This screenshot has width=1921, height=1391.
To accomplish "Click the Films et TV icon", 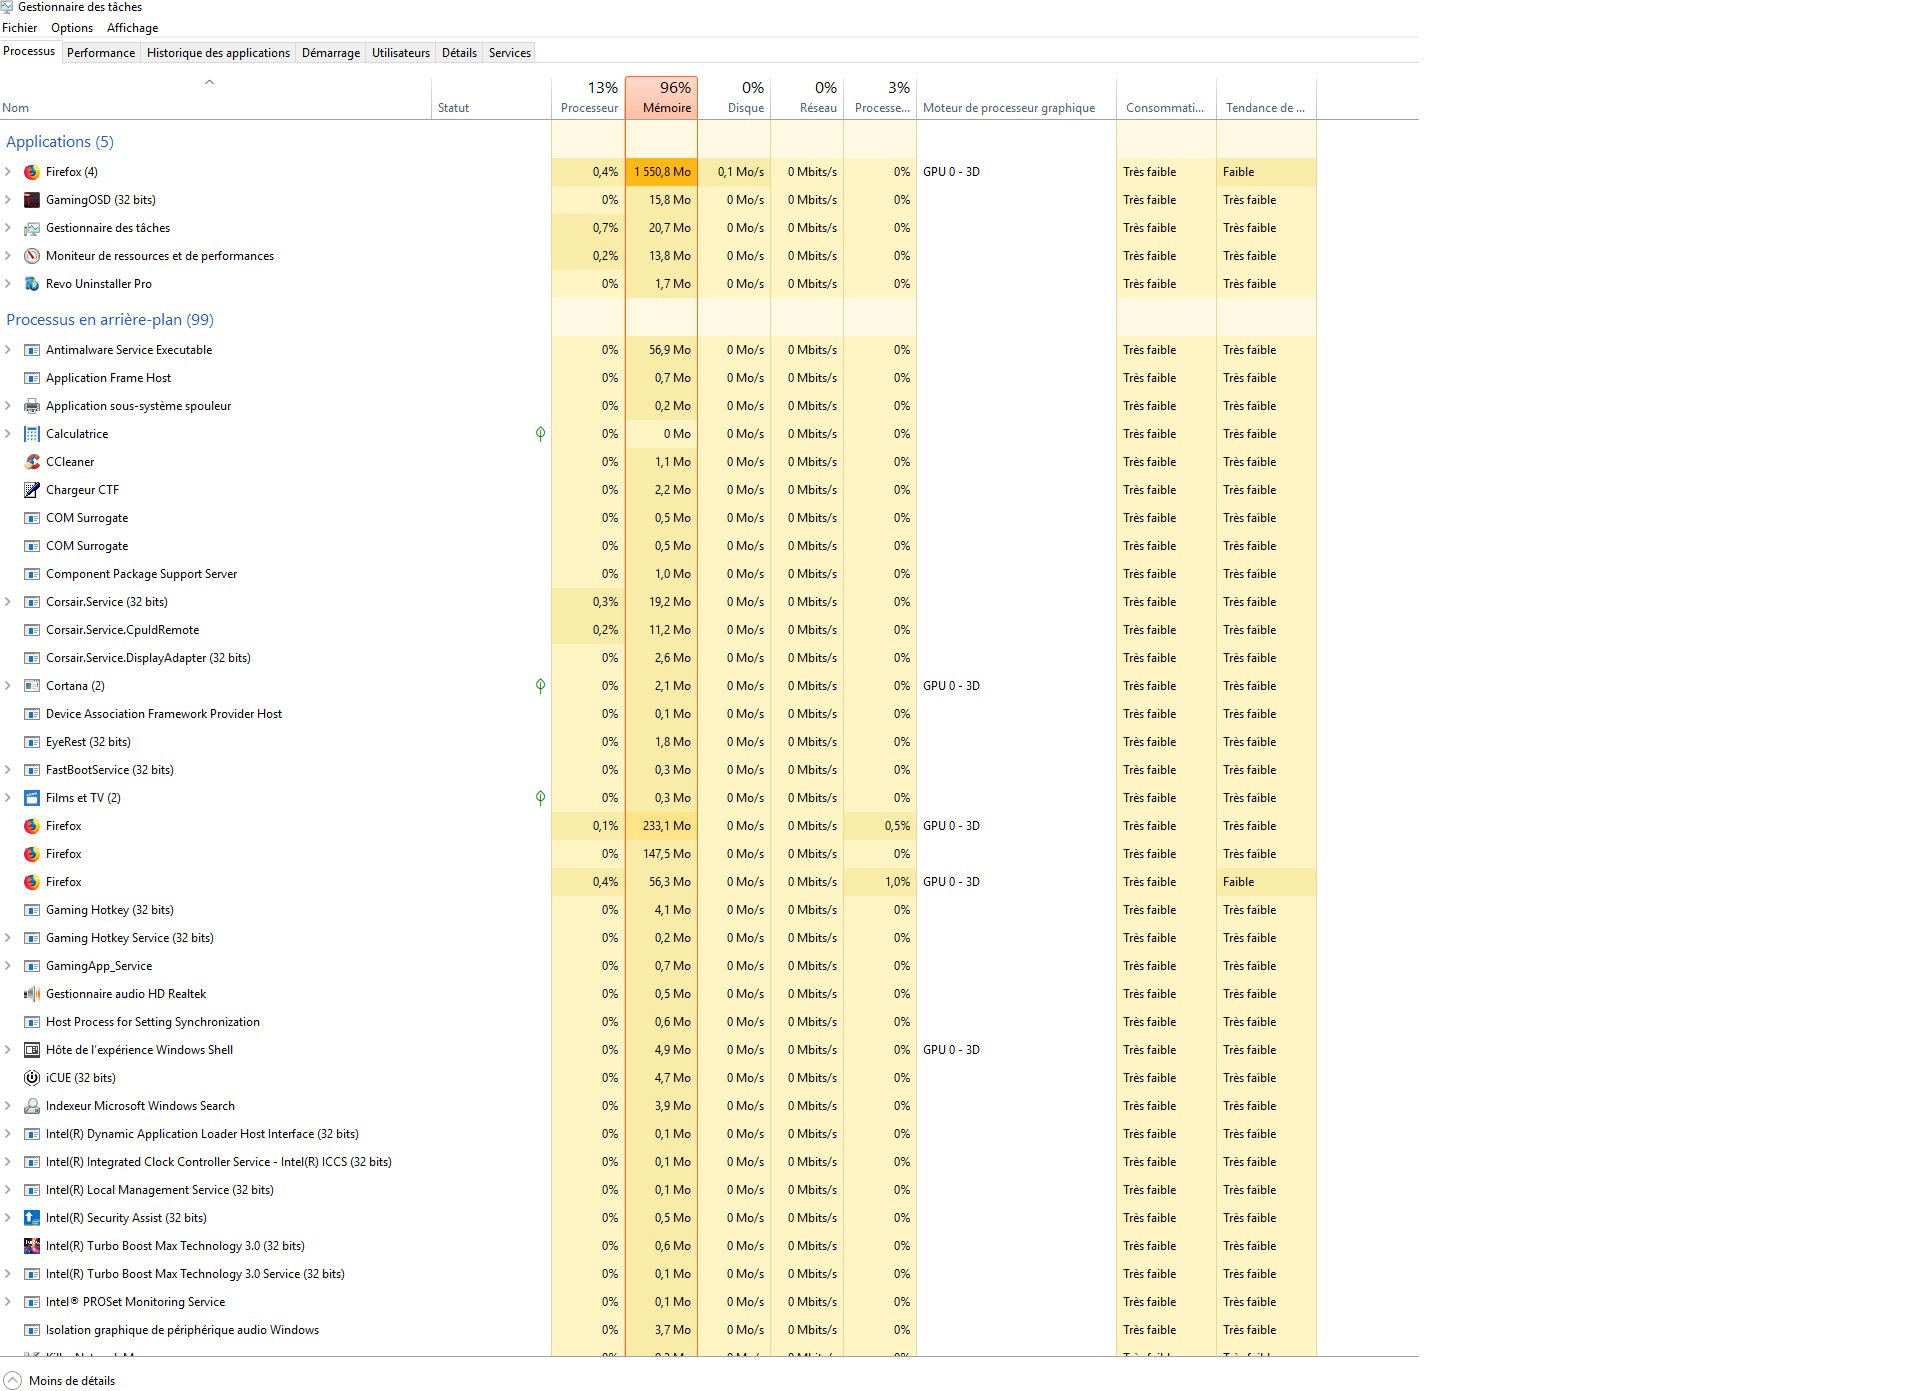I will point(32,798).
